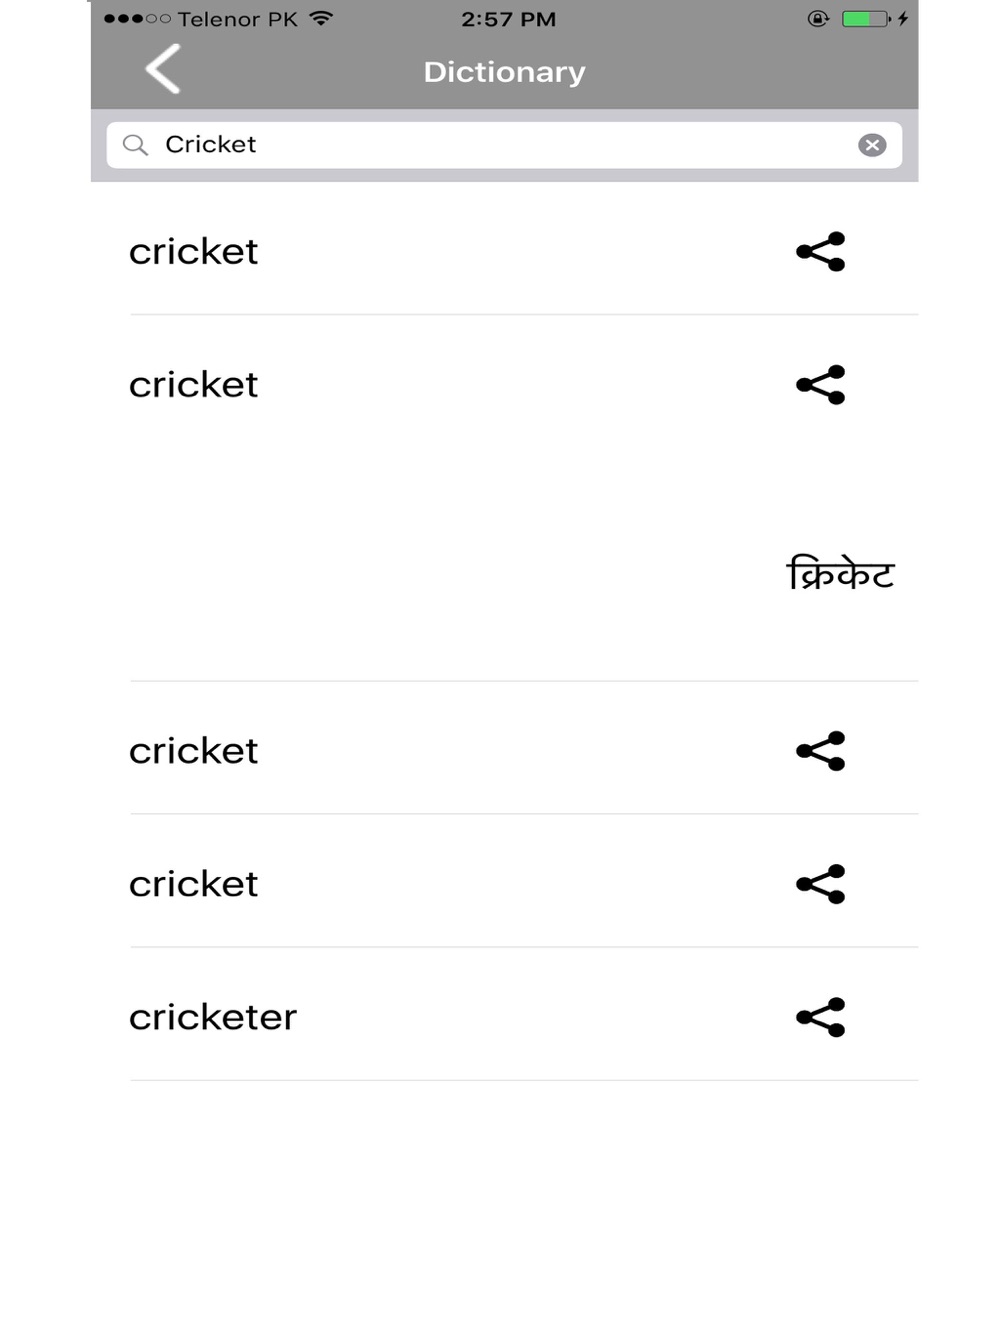This screenshot has height=1334, width=1000.
Task: Tap the green battery indicator
Action: (864, 18)
